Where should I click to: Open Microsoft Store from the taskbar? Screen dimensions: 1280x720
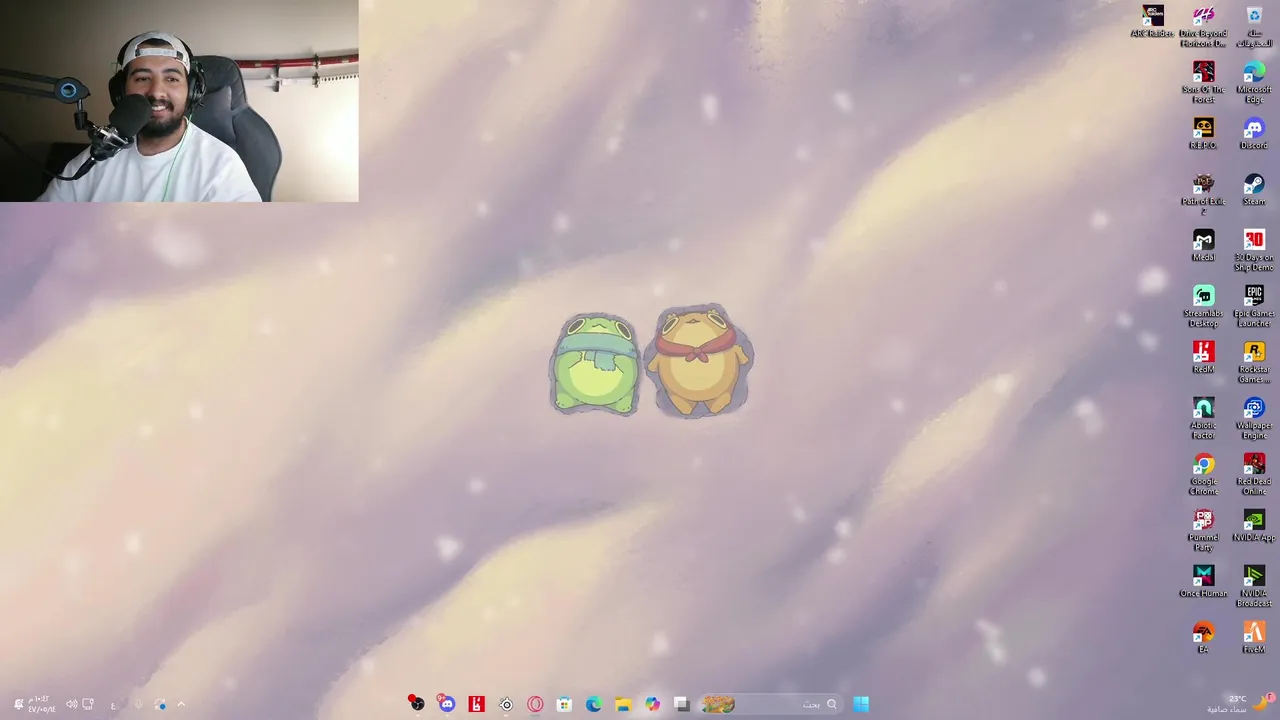(564, 704)
